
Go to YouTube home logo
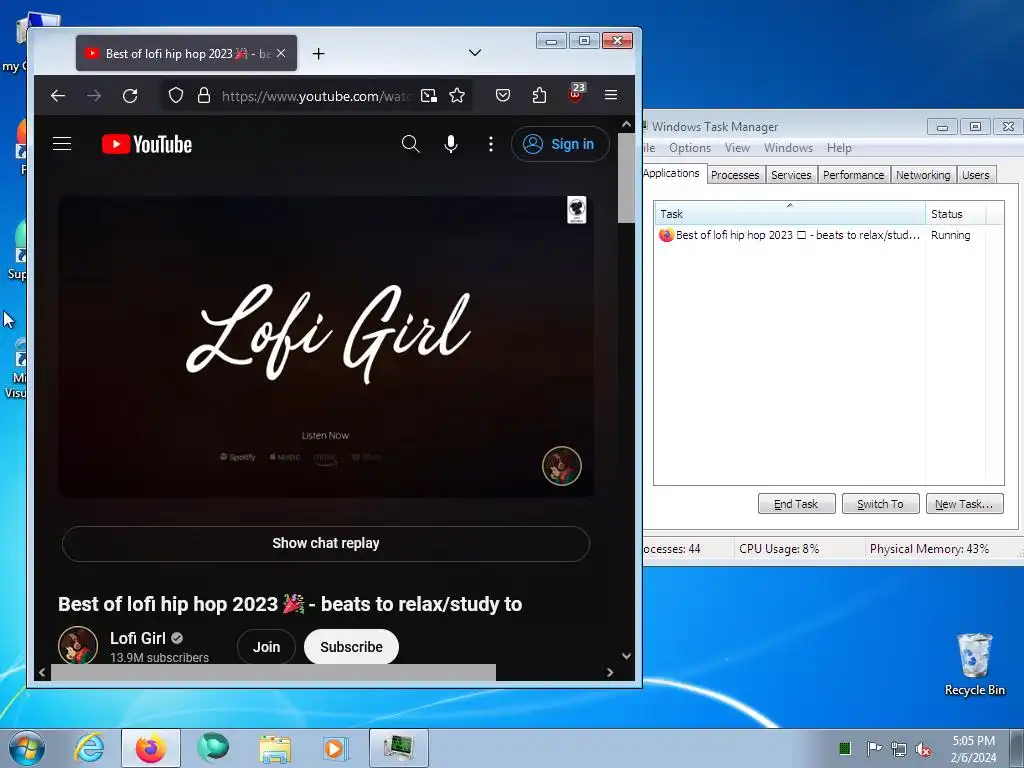[x=147, y=144]
